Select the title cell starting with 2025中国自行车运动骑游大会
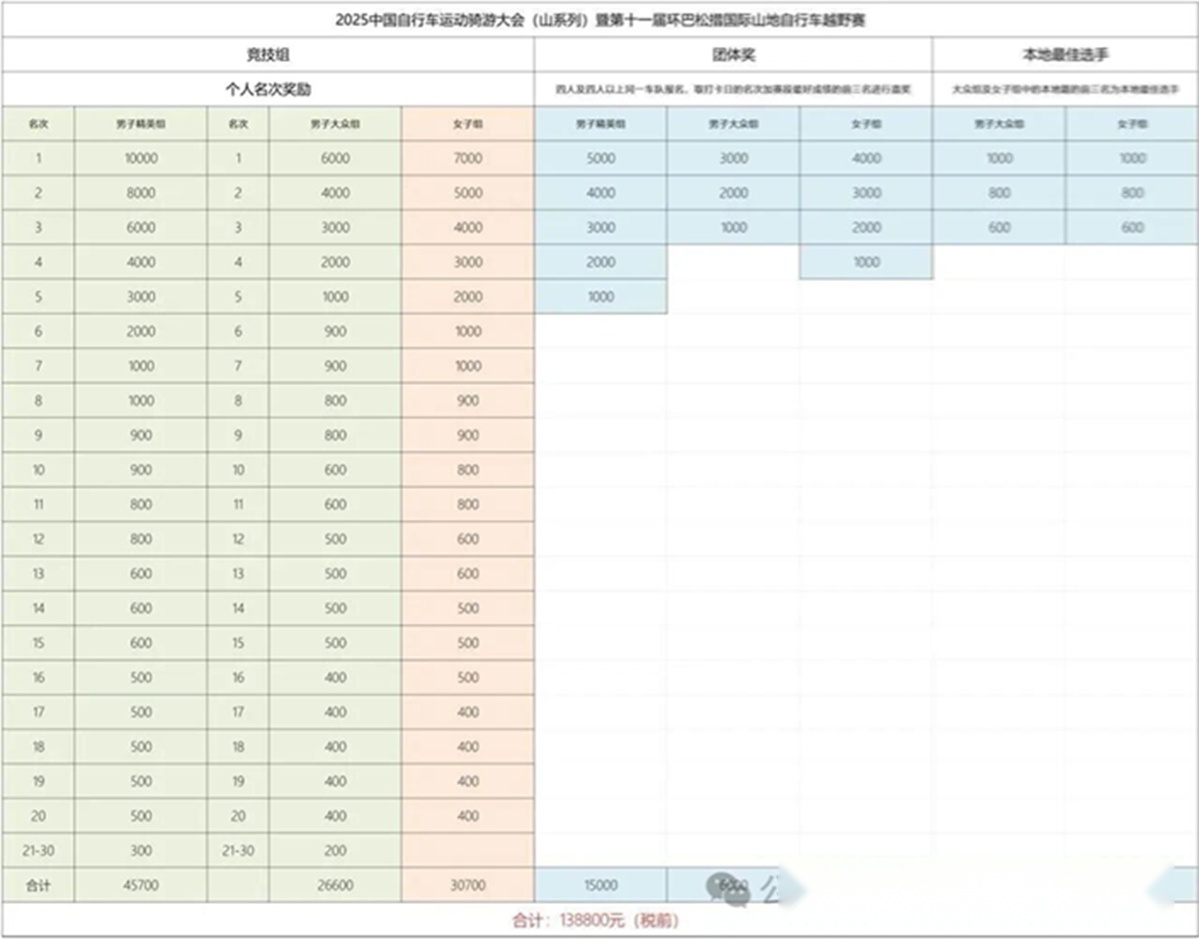 (x=600, y=20)
